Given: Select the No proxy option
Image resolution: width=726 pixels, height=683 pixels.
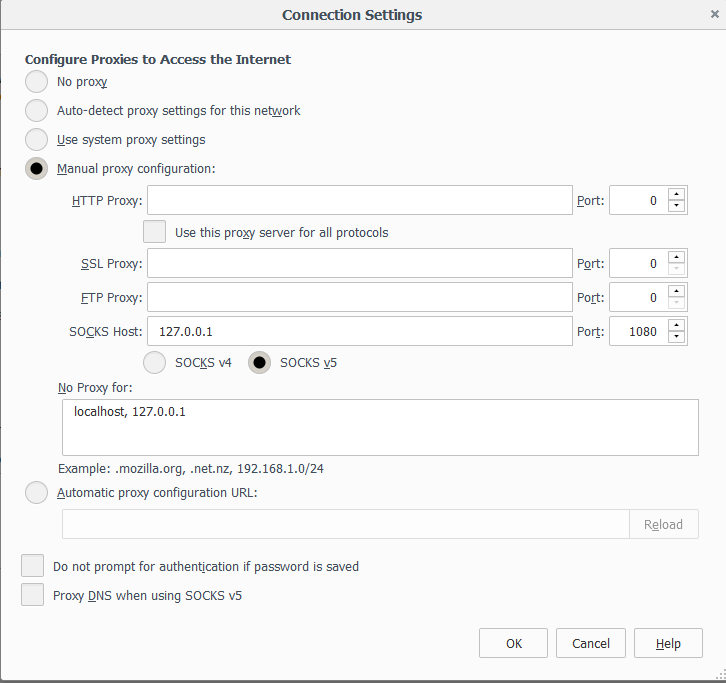Looking at the screenshot, I should click(36, 82).
